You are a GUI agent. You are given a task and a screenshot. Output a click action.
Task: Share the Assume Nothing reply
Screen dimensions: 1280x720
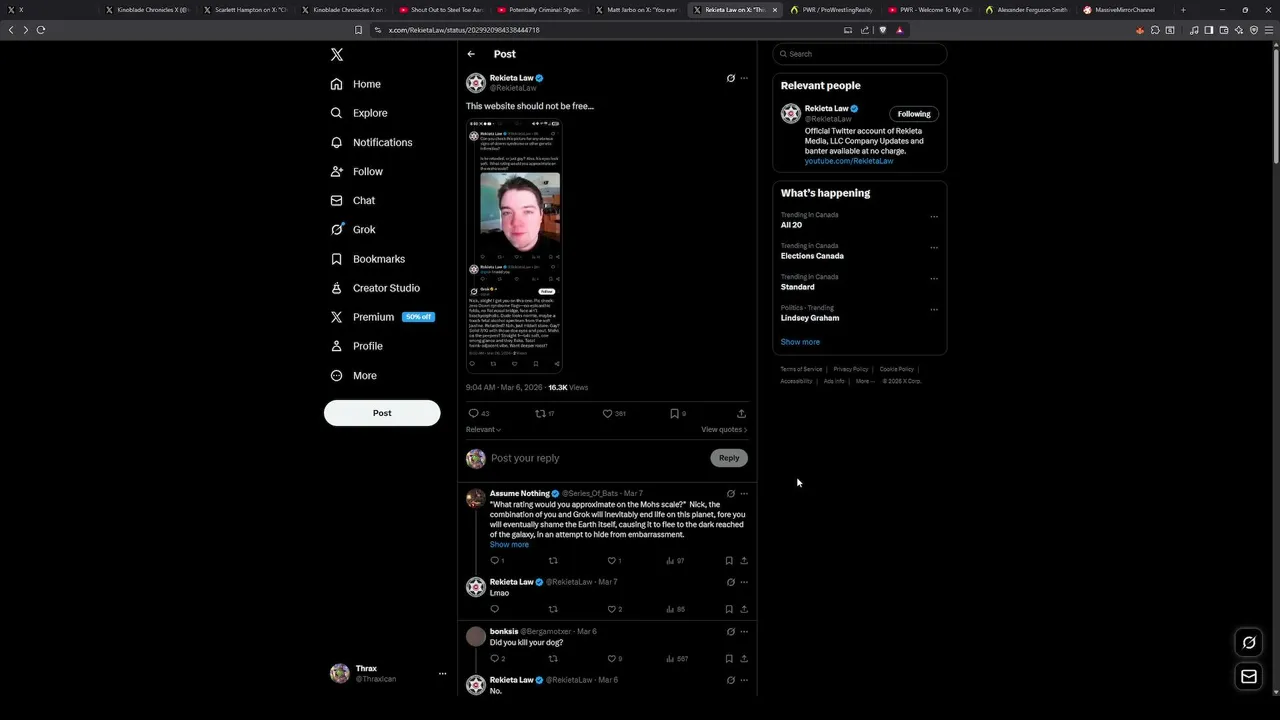tap(744, 561)
